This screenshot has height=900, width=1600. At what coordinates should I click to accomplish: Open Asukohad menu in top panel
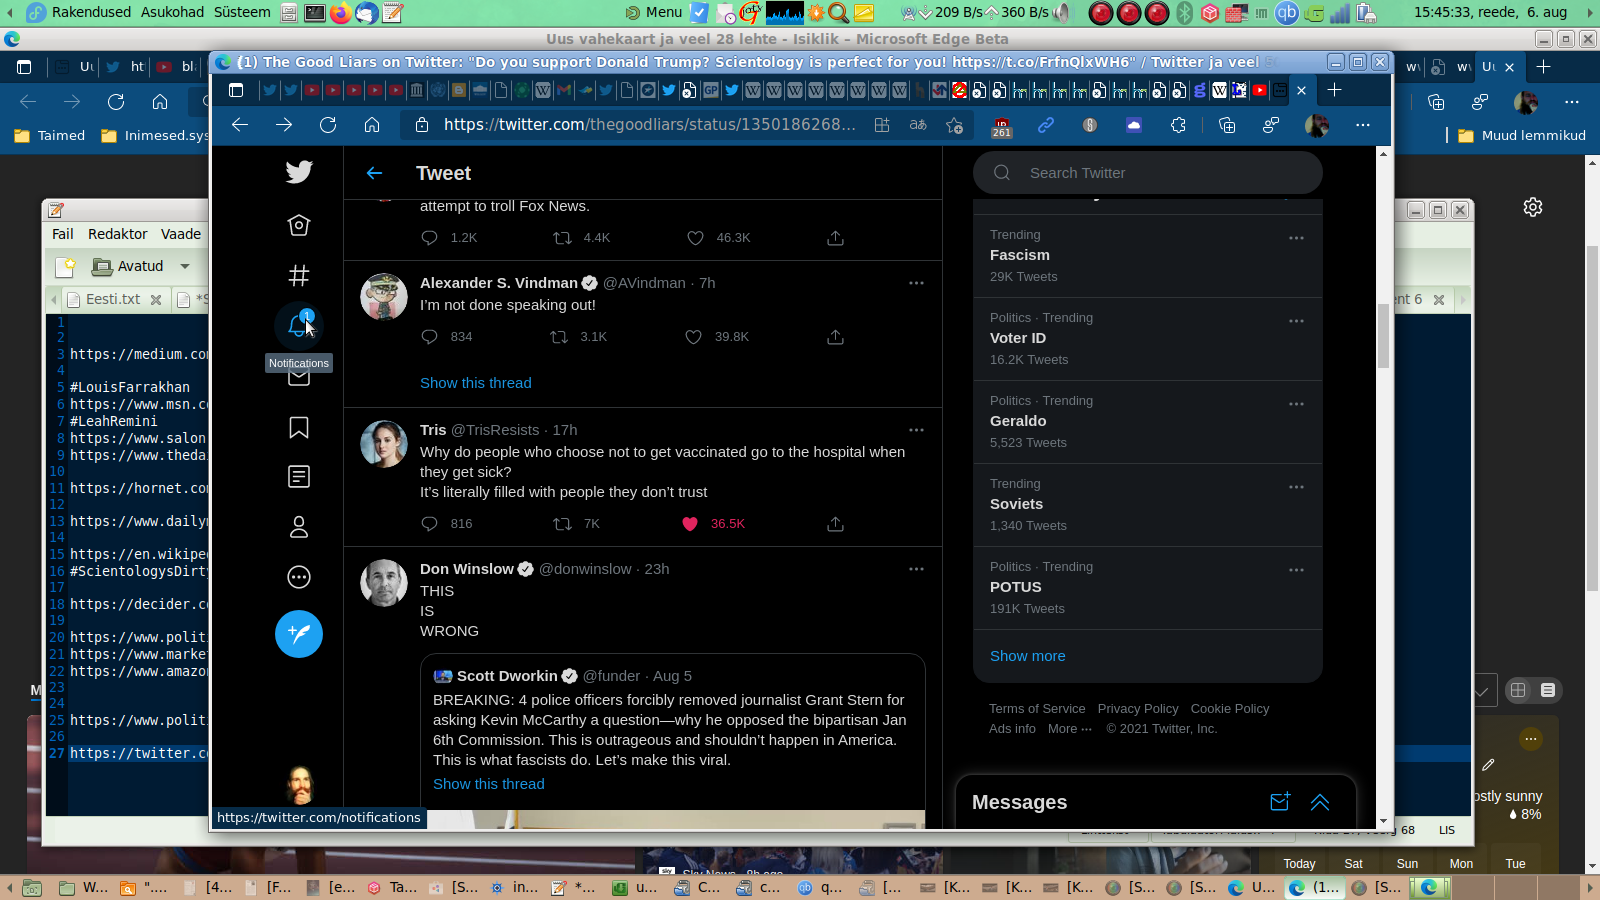tap(172, 12)
